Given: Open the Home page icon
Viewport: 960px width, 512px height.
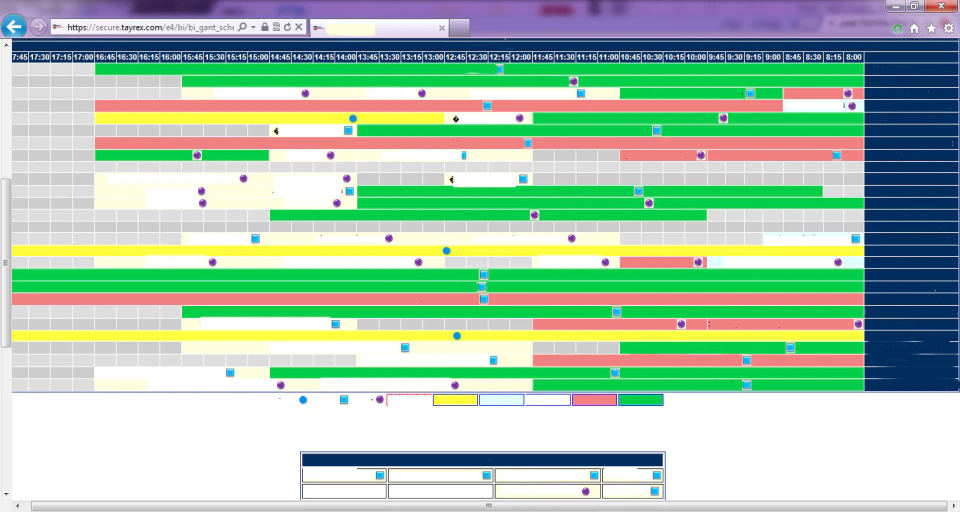Looking at the screenshot, I should point(914,29).
